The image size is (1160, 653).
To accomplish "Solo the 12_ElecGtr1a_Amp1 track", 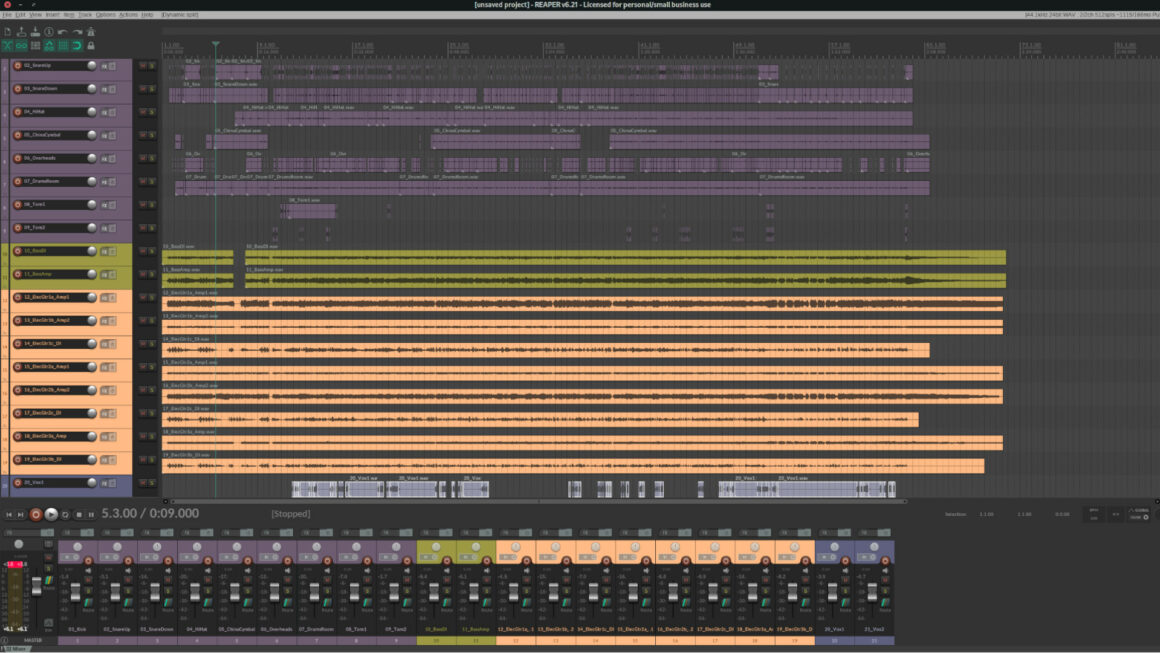I will pos(152,298).
